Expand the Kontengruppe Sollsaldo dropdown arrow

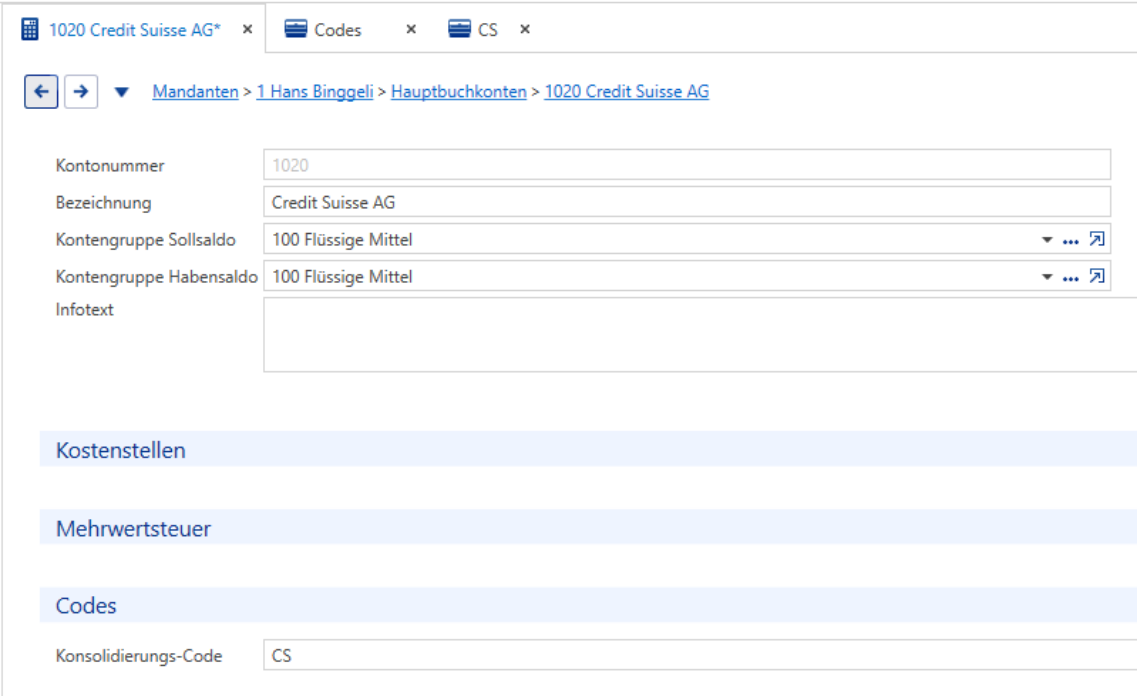(1047, 240)
